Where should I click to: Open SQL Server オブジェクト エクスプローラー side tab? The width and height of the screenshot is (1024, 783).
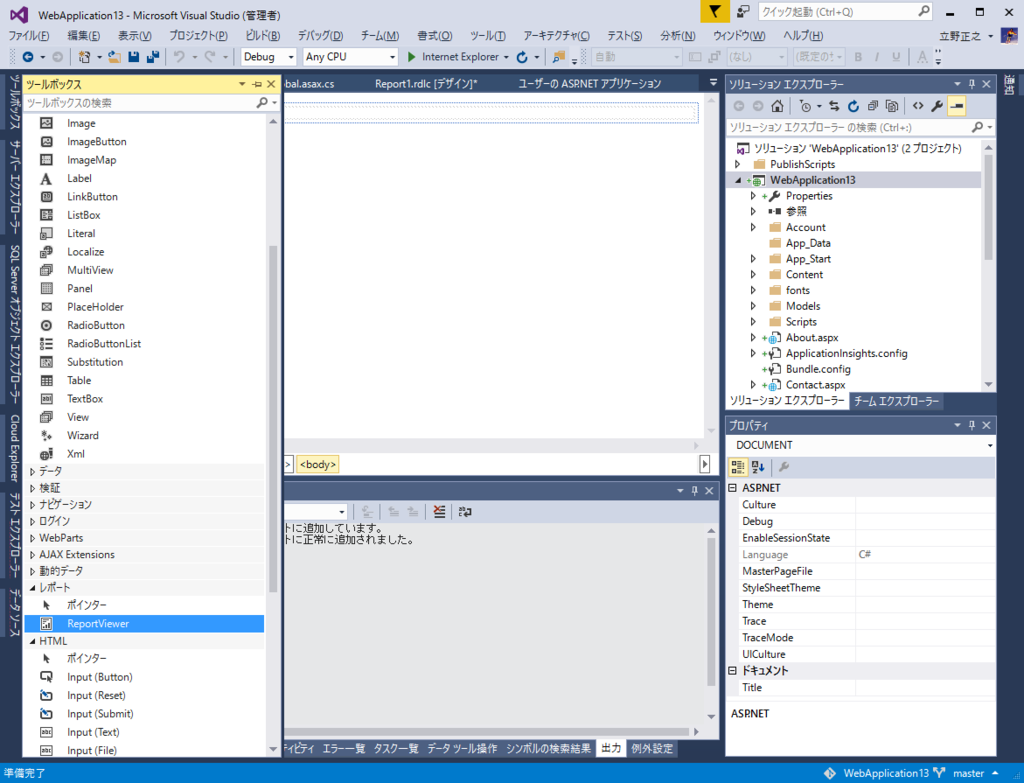(14, 325)
